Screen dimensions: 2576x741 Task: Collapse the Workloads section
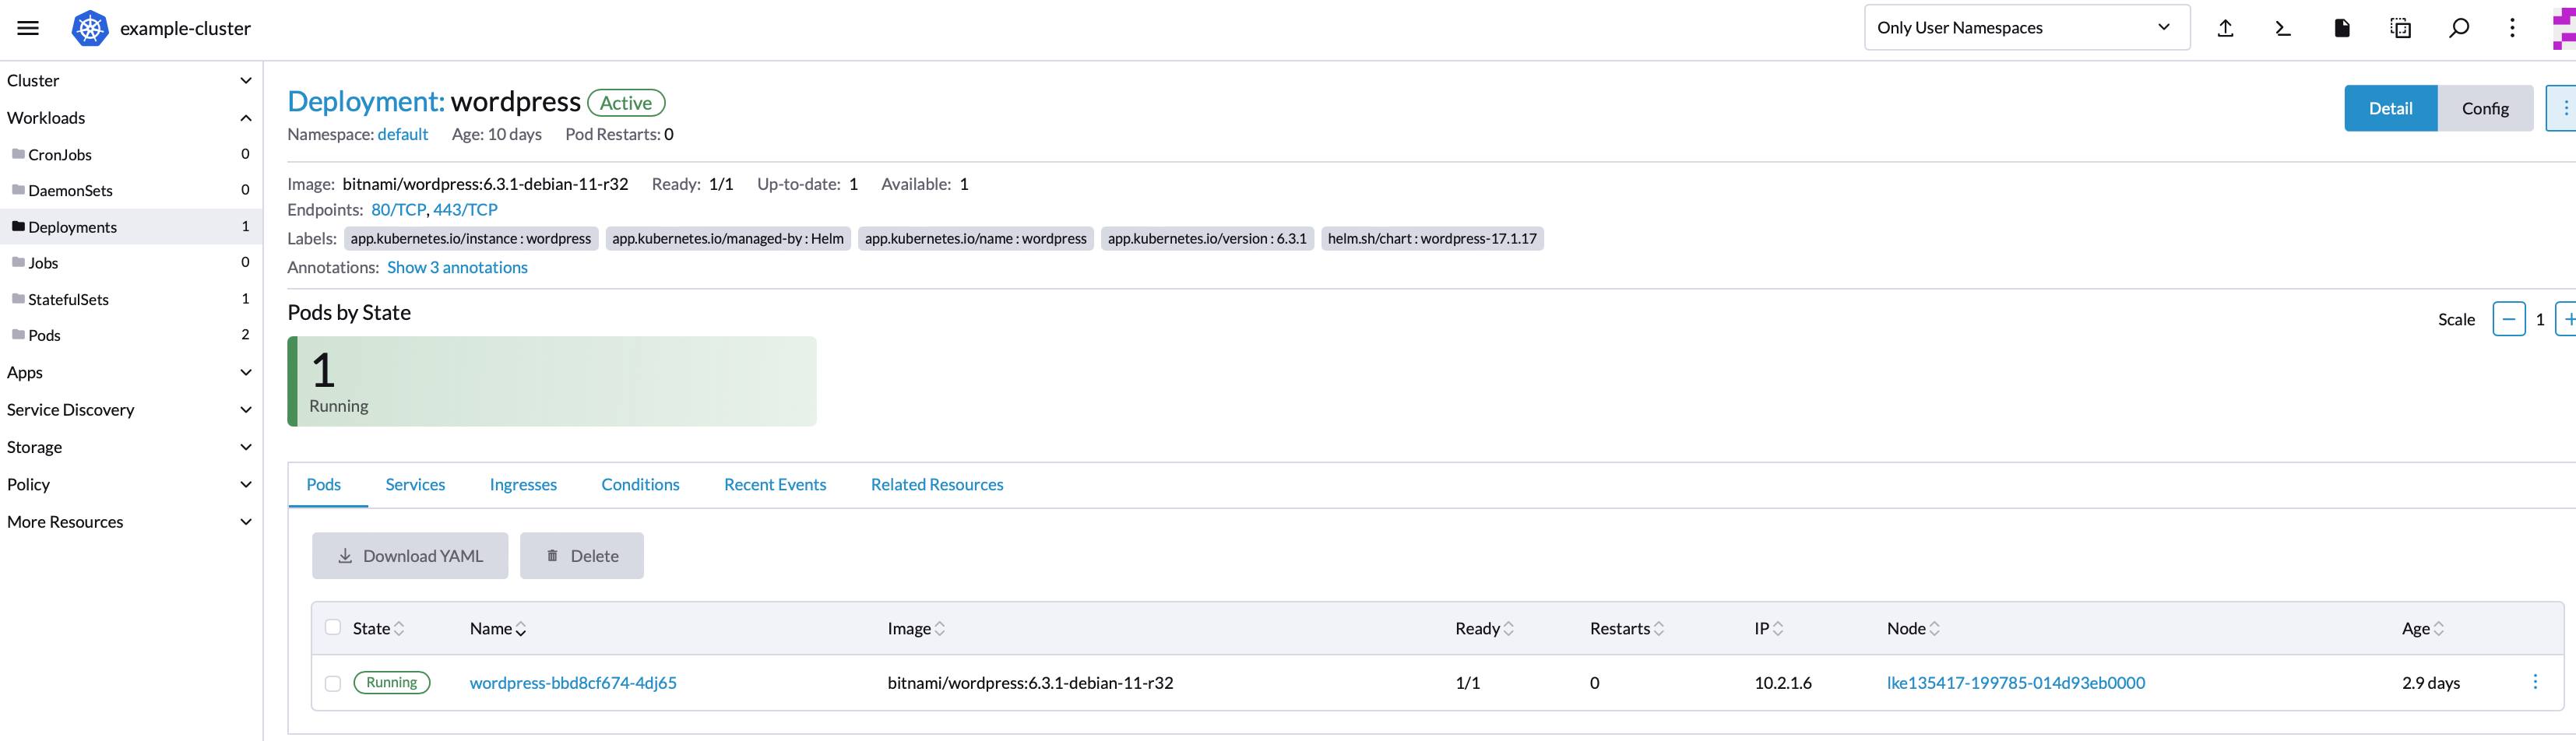tap(246, 117)
